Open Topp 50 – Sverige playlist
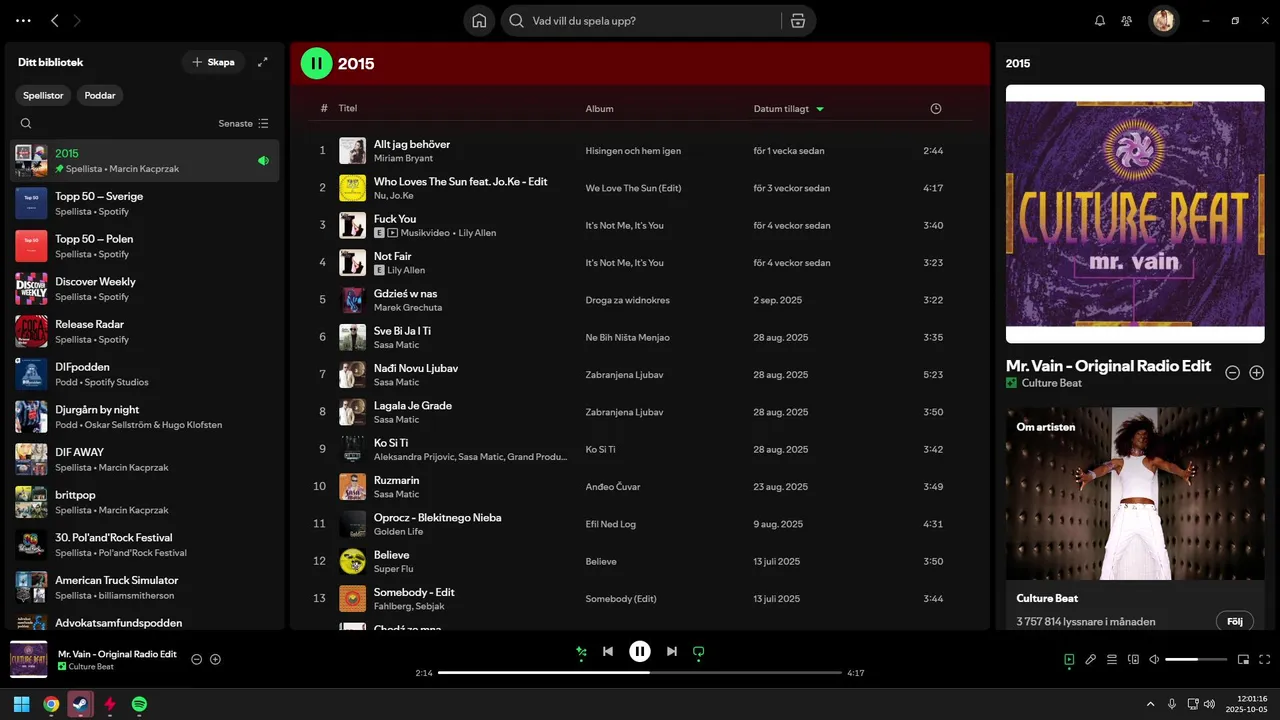 pyautogui.click(x=145, y=203)
